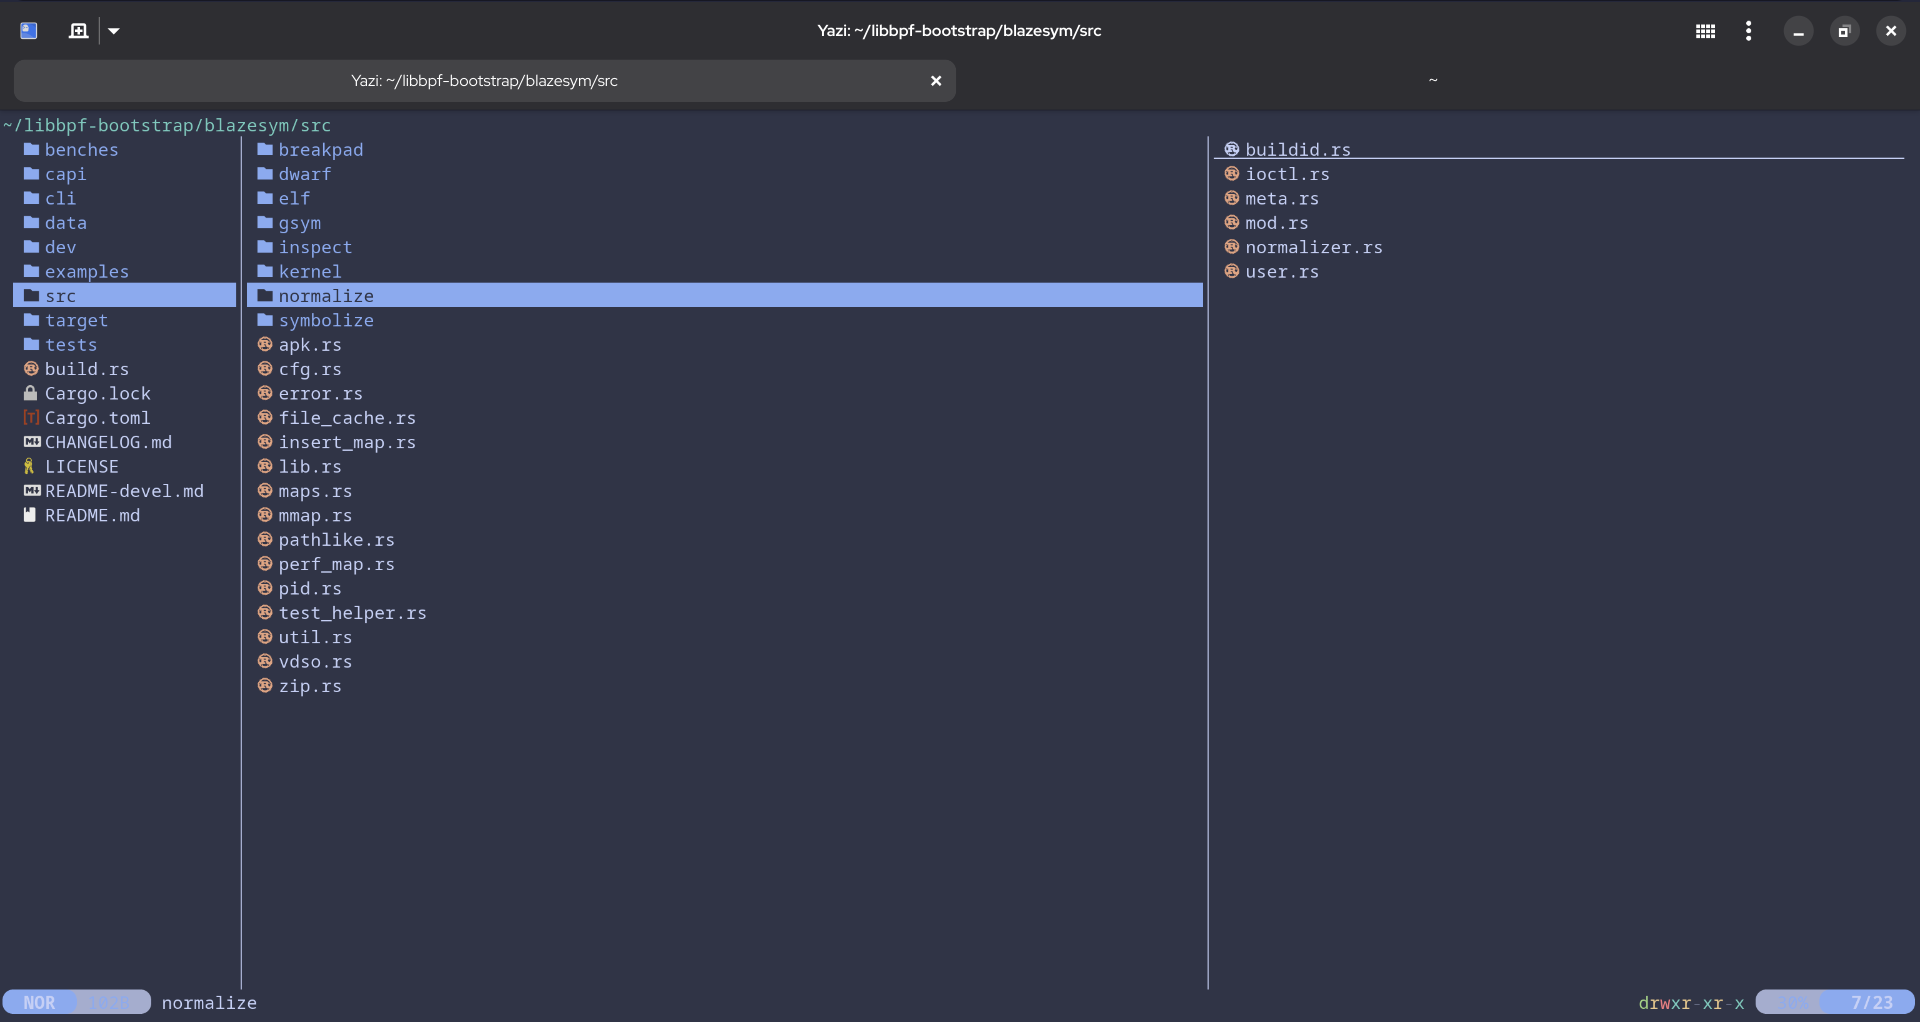This screenshot has height=1022, width=1920.
Task: Close the Yazi blazesym/src tab
Action: click(x=936, y=81)
